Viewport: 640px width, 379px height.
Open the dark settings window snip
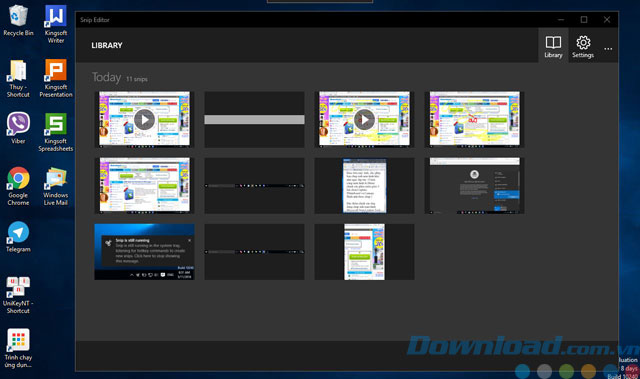pos(474,186)
